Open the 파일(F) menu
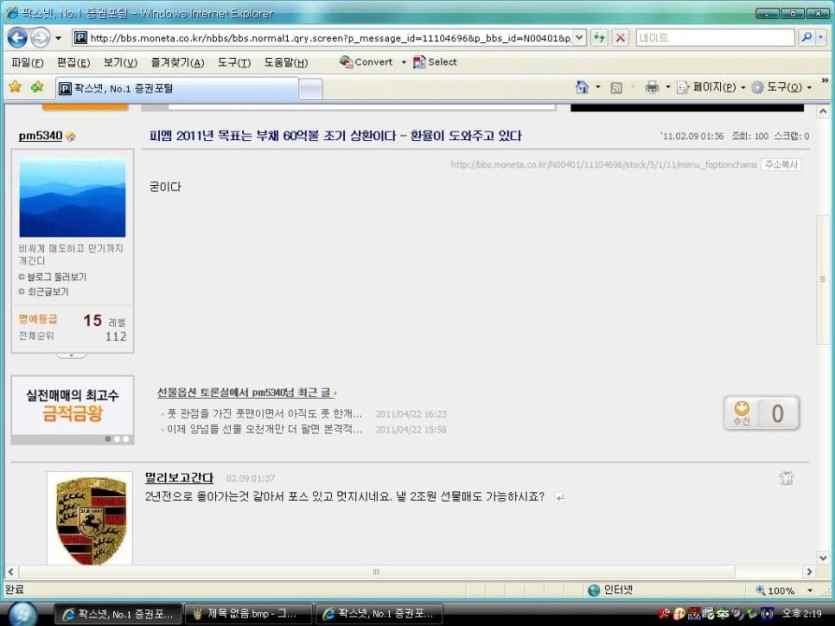 click(x=27, y=62)
